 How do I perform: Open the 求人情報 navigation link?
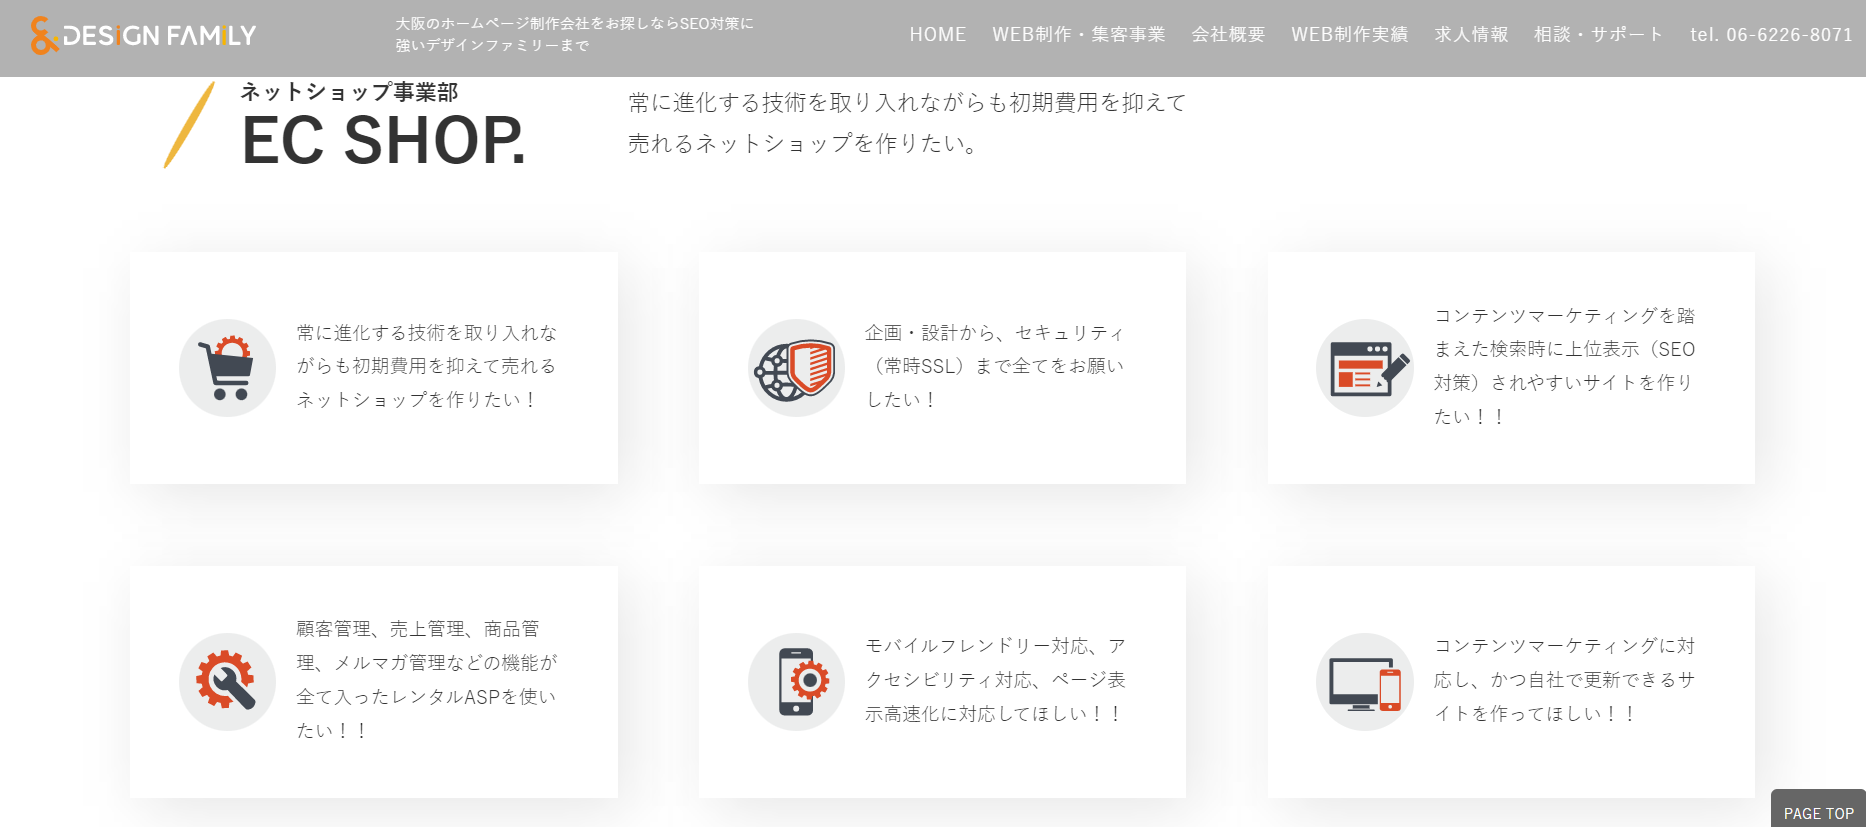(x=1471, y=35)
